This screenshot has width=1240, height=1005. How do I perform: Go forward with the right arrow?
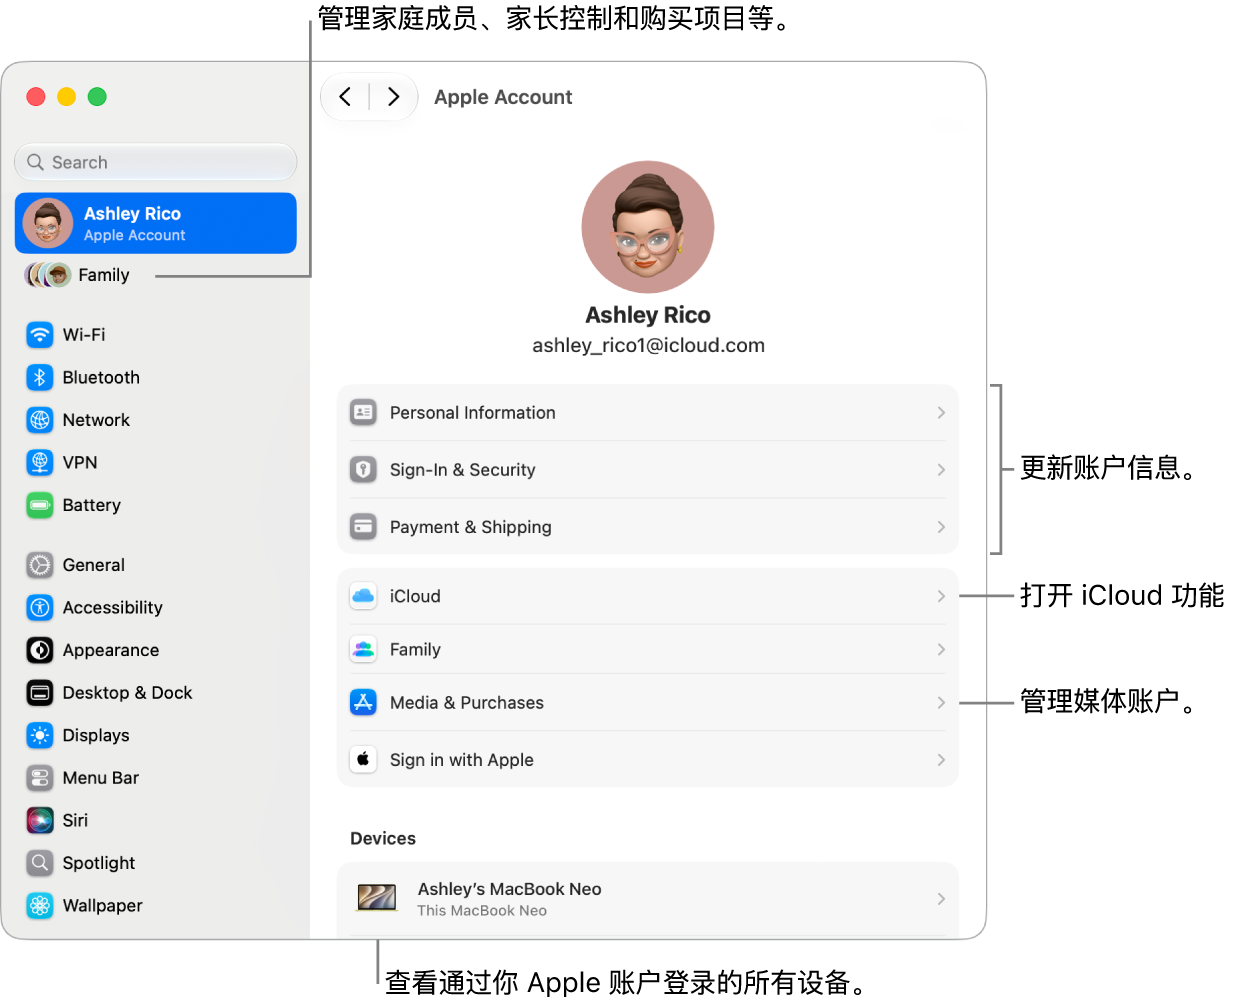pos(393,97)
